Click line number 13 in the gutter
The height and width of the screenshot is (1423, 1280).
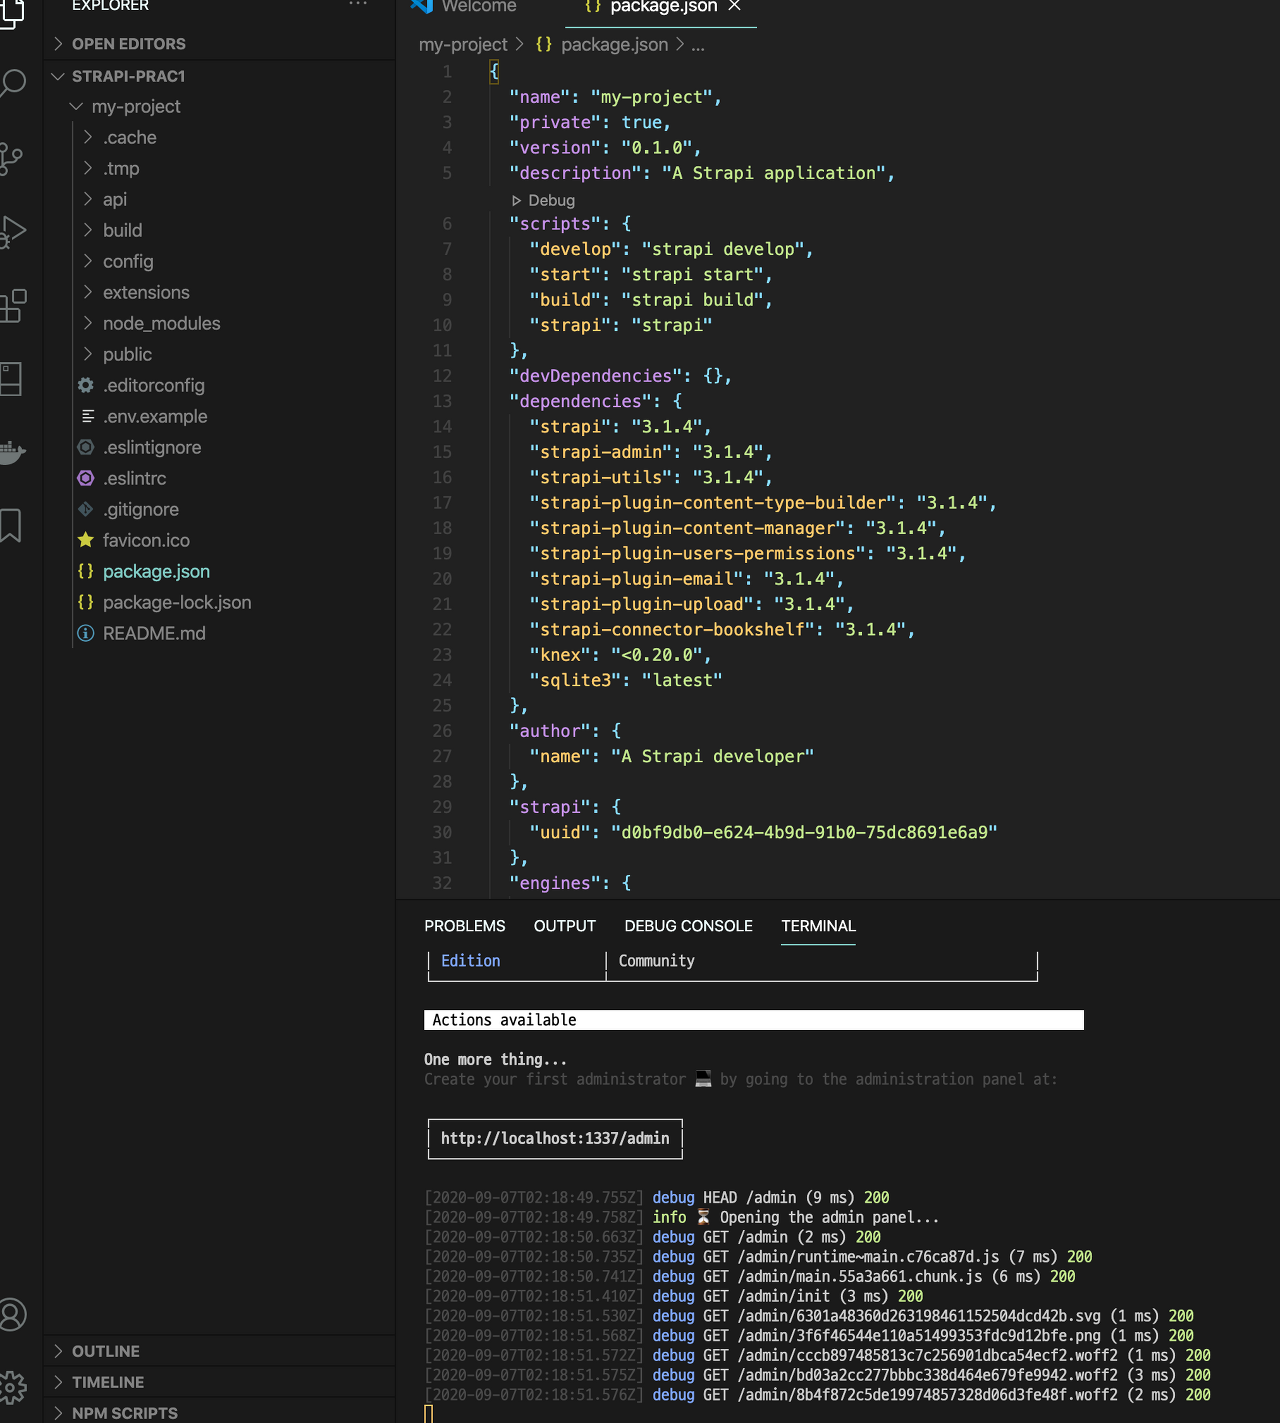point(442,401)
